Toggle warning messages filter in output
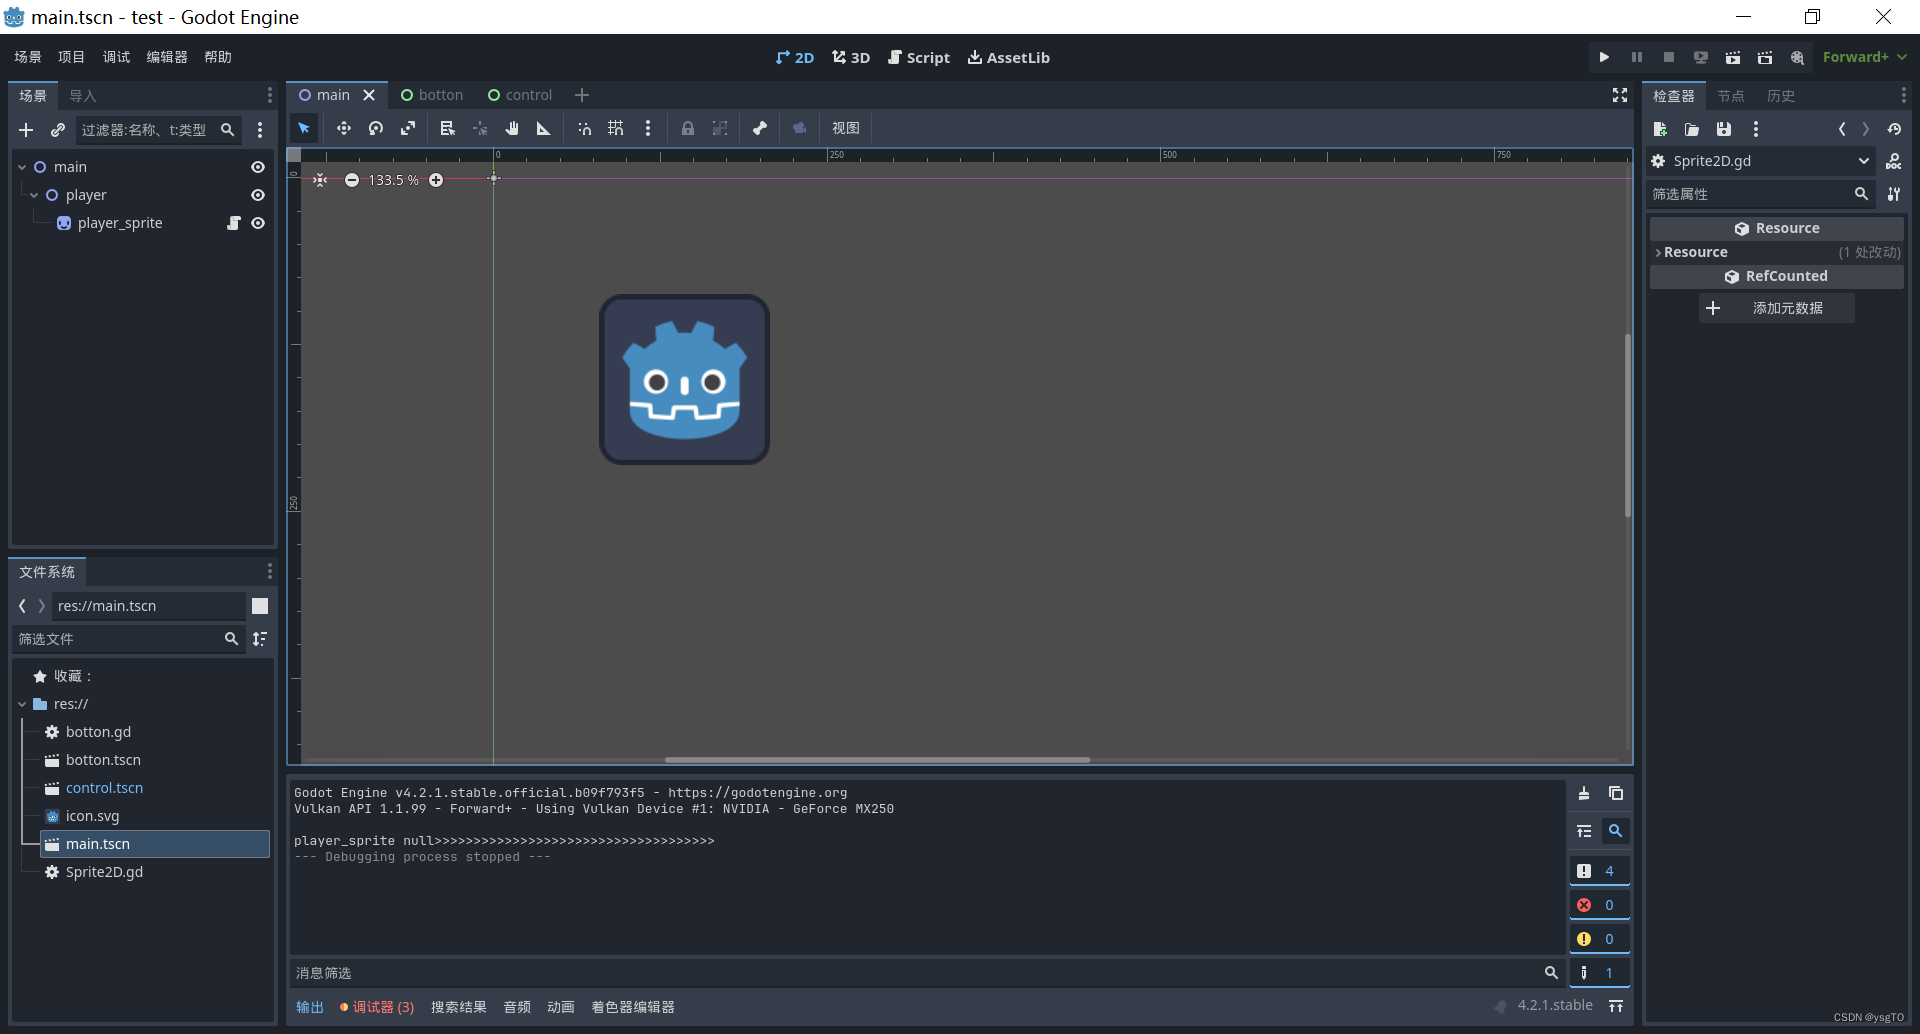1920x1034 pixels. [x=1599, y=939]
